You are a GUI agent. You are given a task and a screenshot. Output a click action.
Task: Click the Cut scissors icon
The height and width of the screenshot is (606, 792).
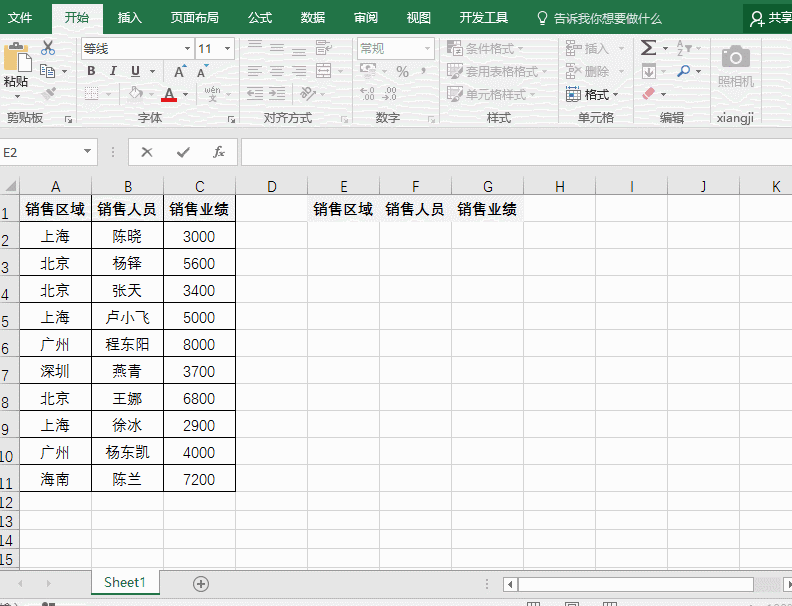tap(48, 48)
